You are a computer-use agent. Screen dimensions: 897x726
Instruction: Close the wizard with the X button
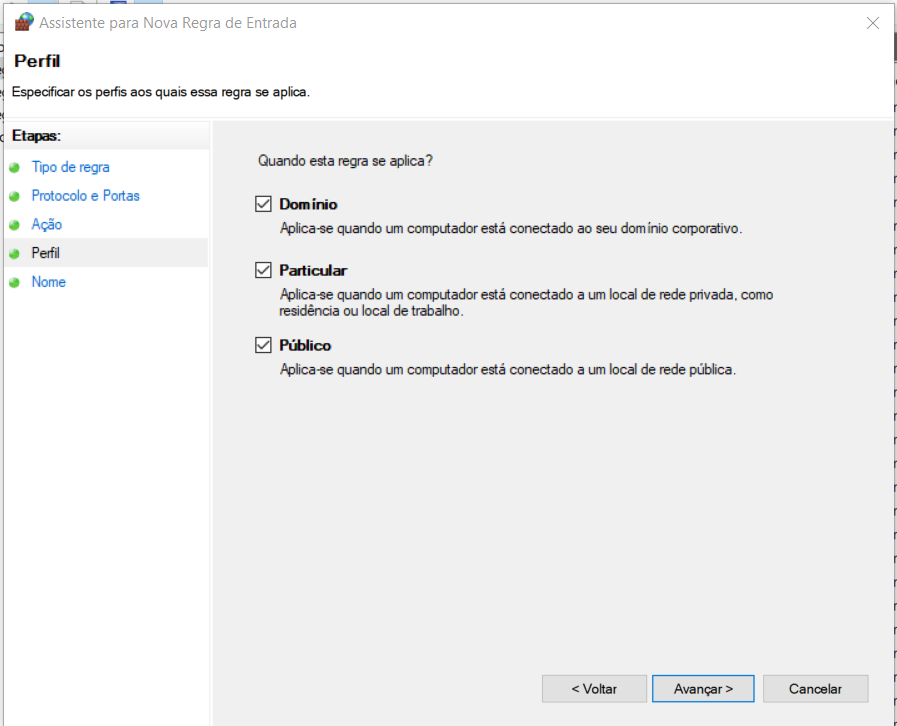tap(873, 22)
